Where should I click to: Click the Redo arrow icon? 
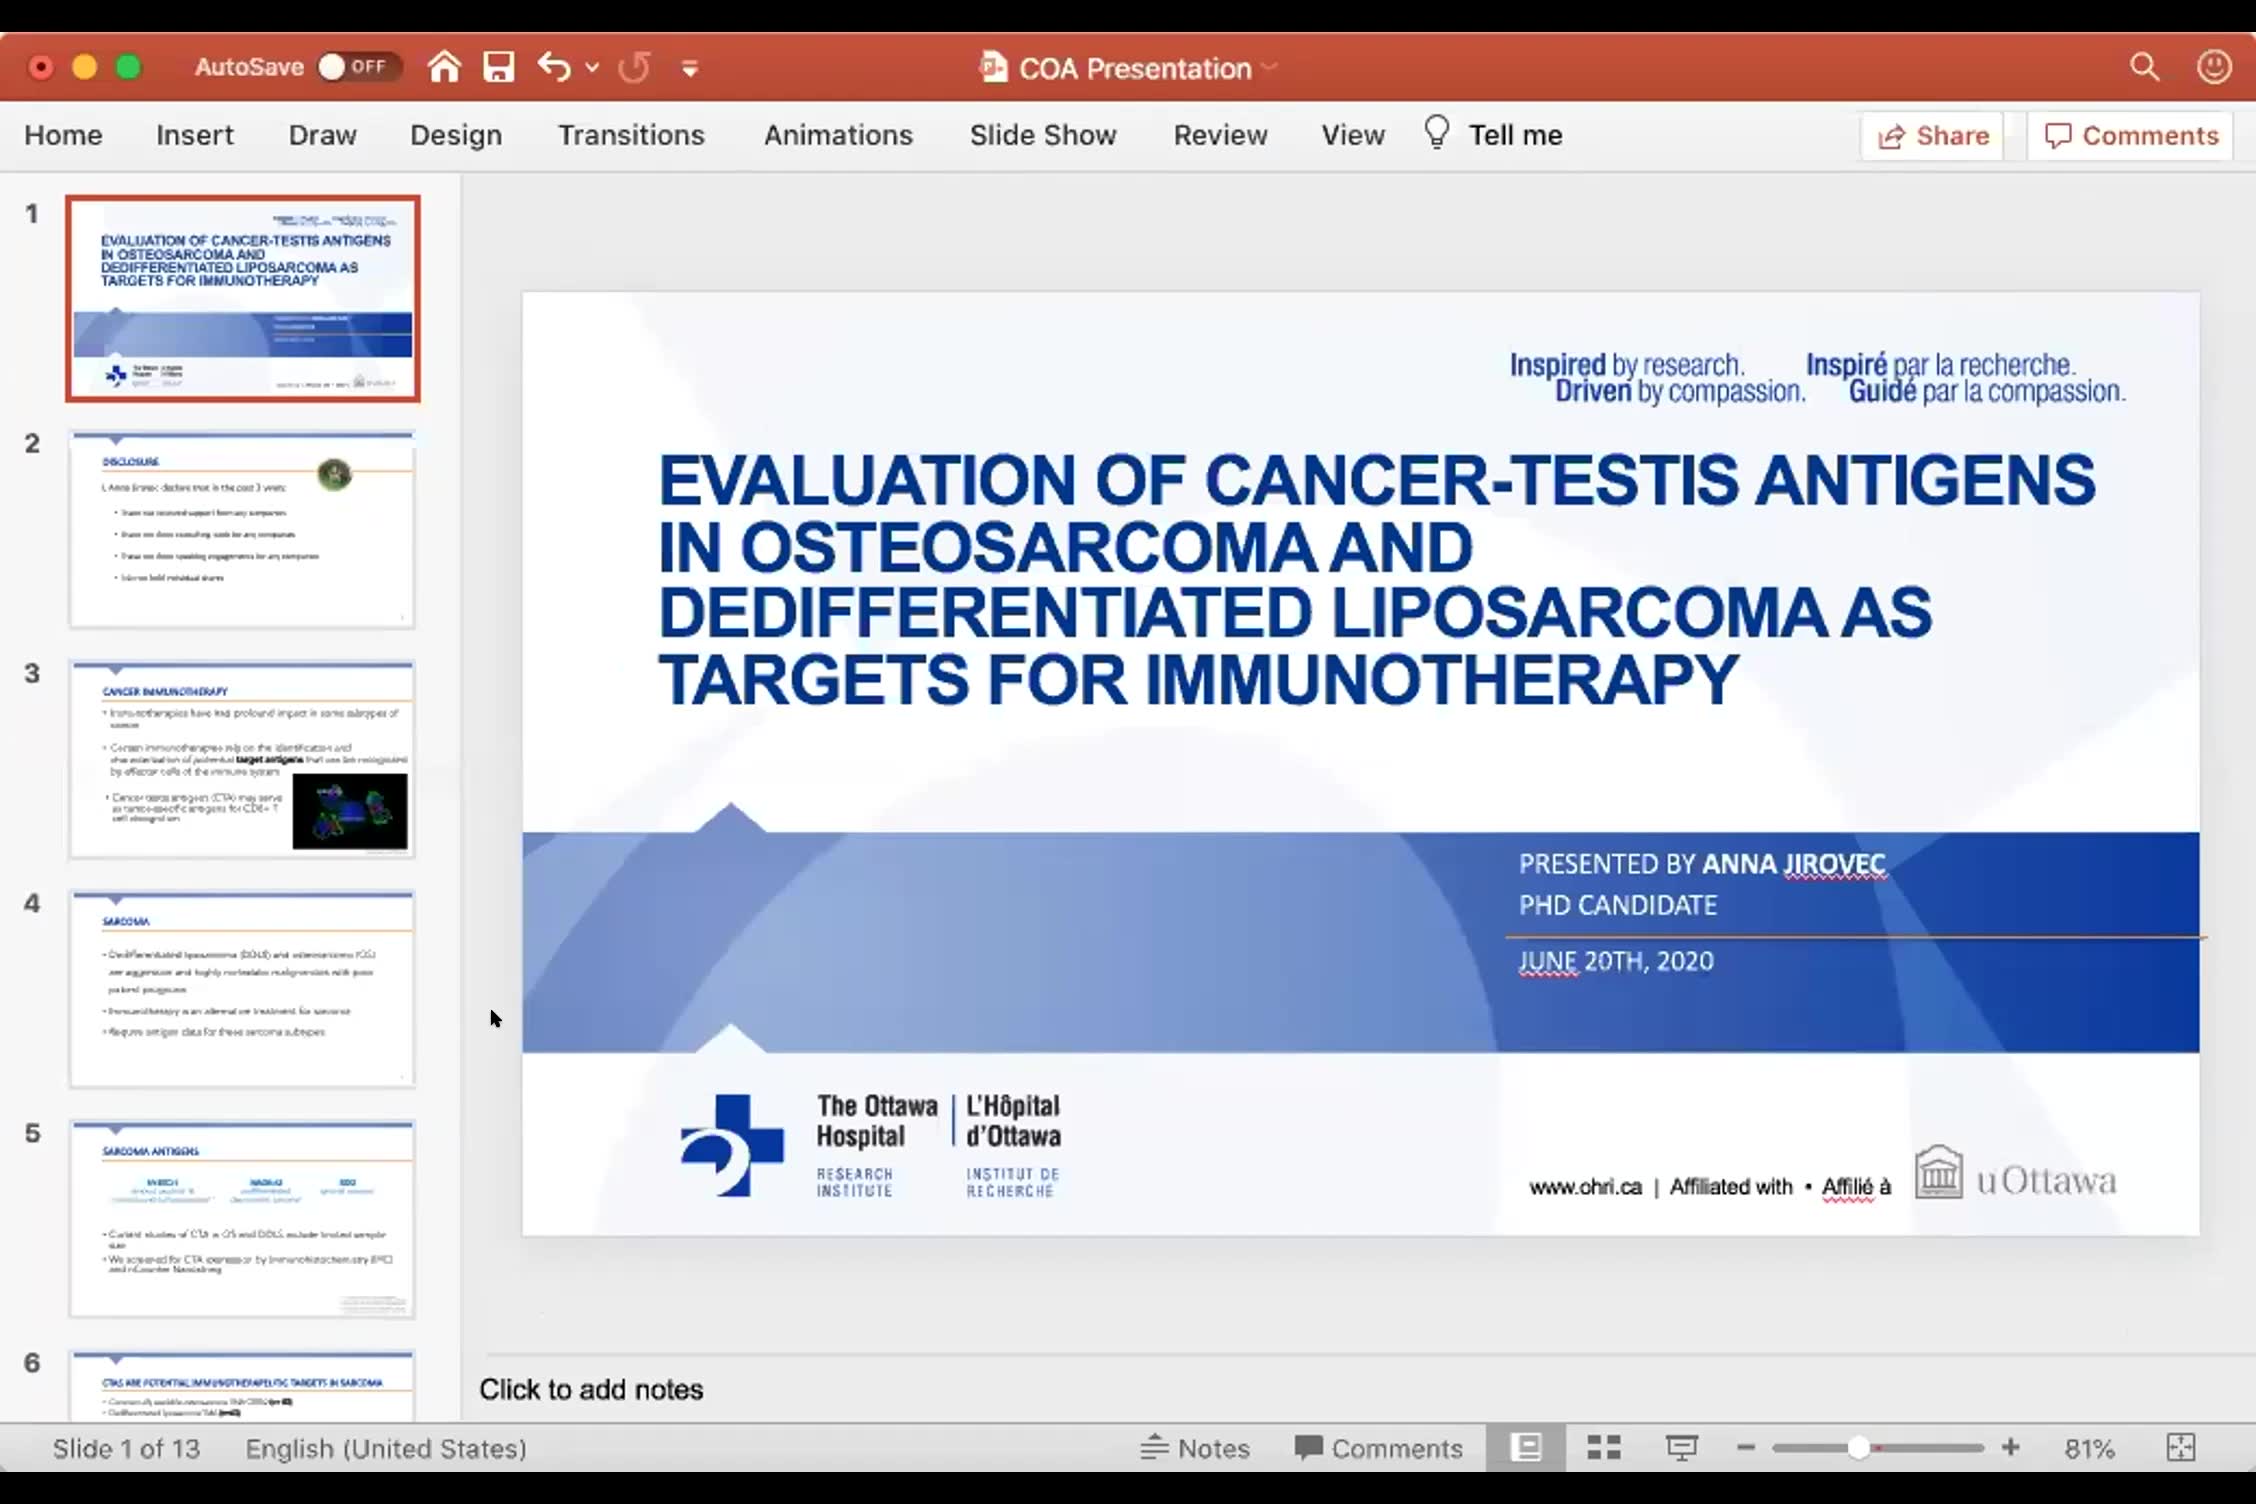634,67
